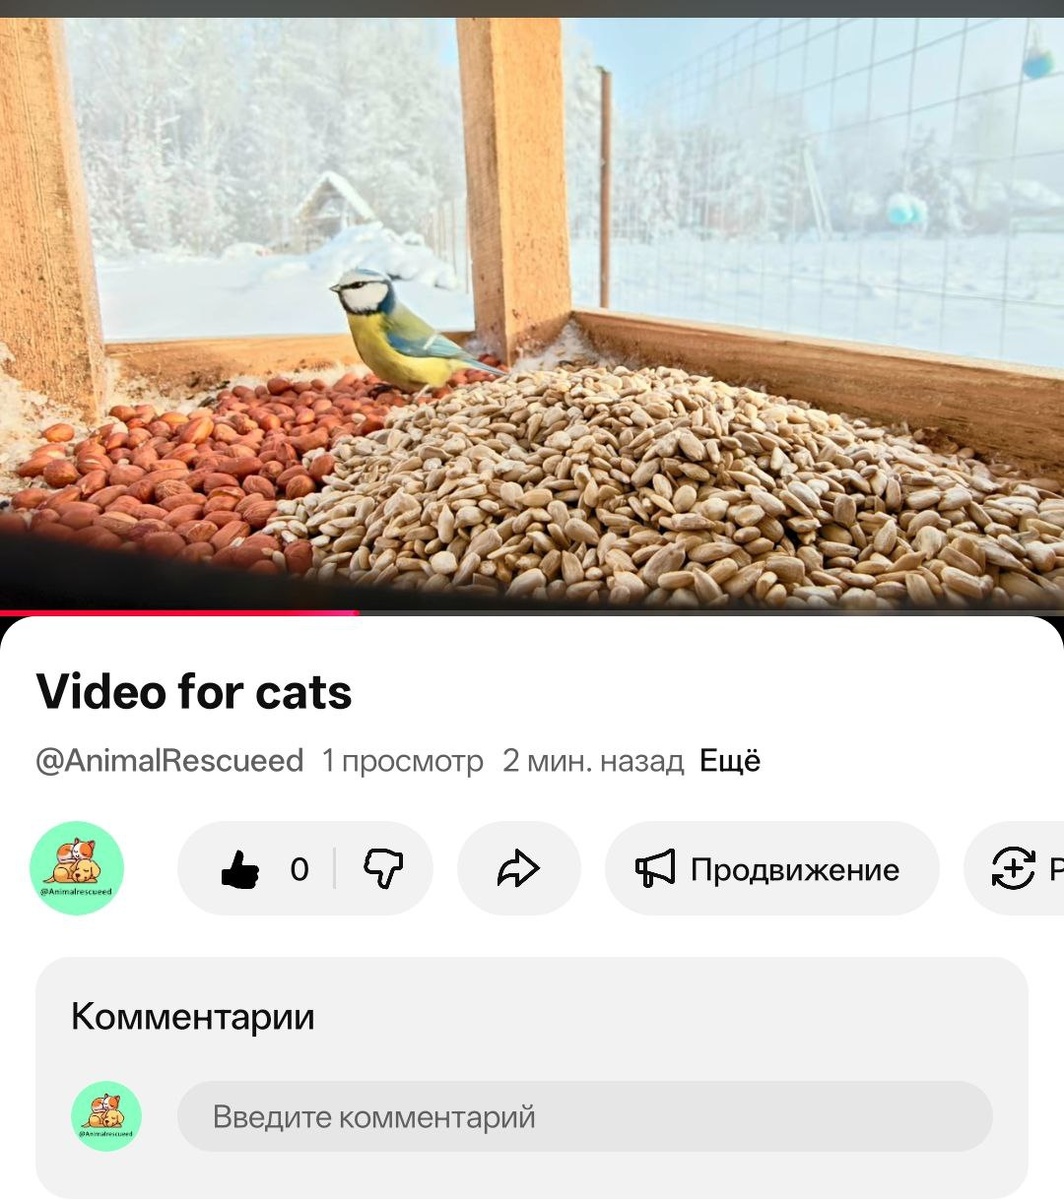The width and height of the screenshot is (1064, 1200).
Task: Click the Video for cats title
Action: tap(194, 691)
